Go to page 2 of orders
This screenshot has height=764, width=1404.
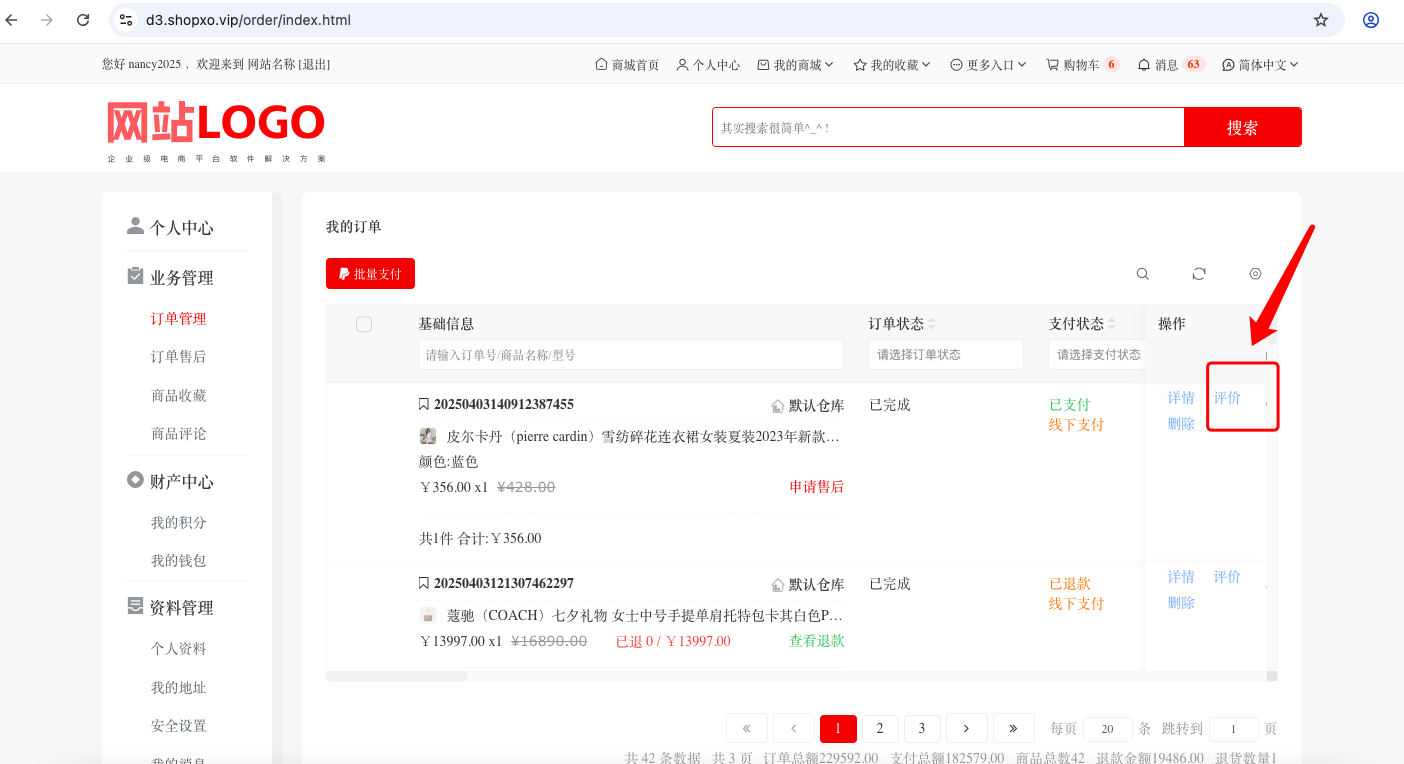tap(880, 728)
